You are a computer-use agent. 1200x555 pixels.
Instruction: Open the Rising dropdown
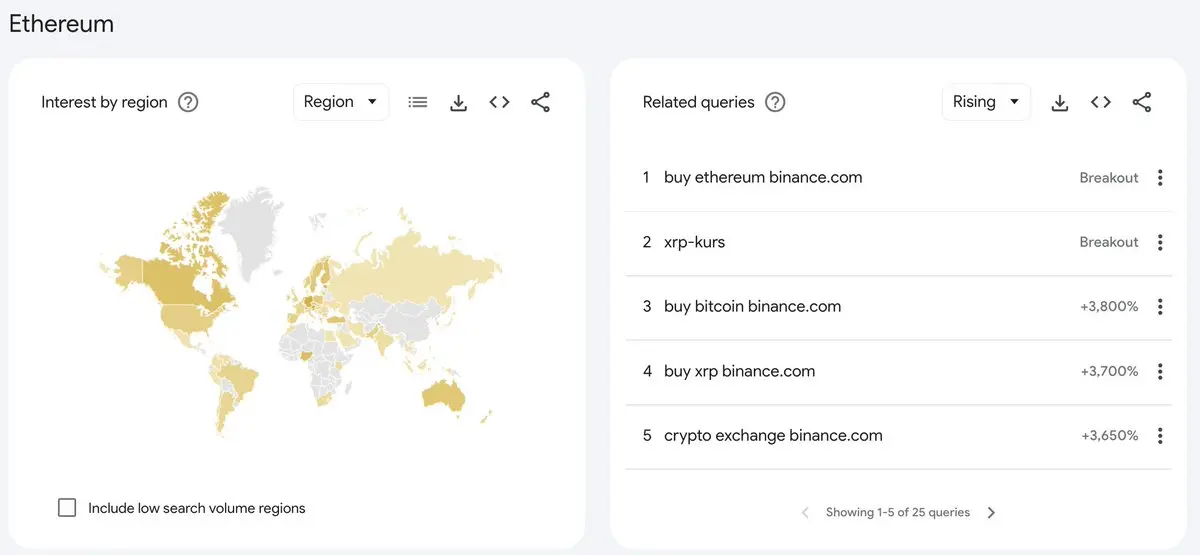coord(986,102)
